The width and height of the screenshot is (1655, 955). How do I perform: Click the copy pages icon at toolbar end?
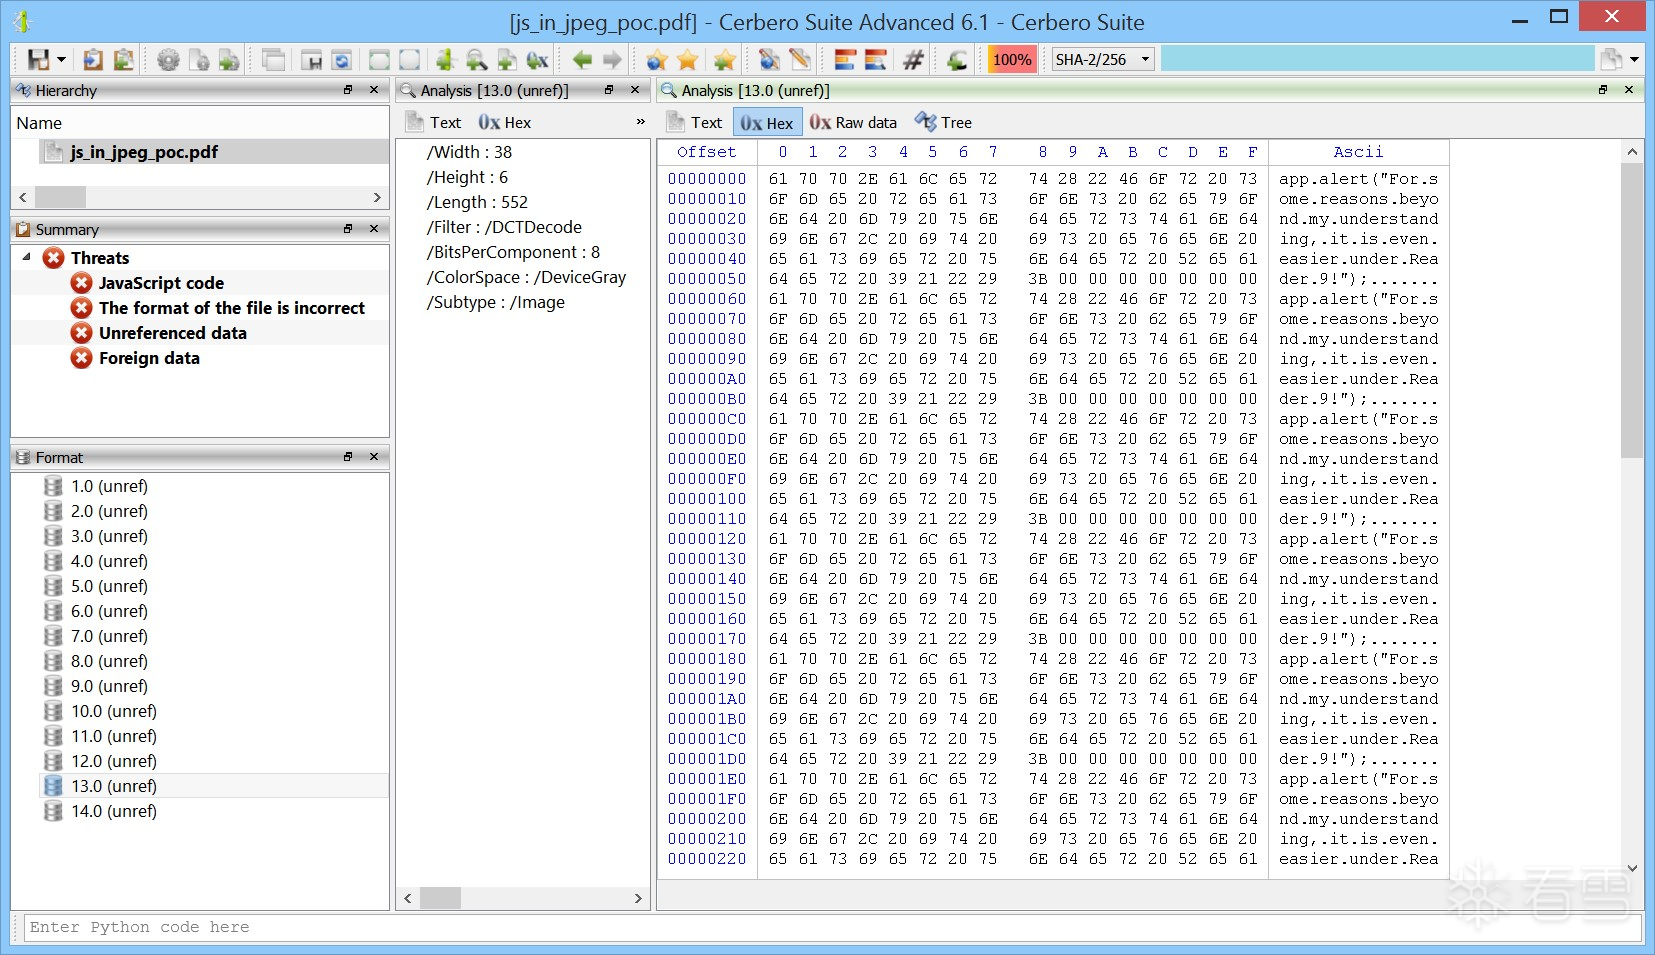(x=1611, y=60)
